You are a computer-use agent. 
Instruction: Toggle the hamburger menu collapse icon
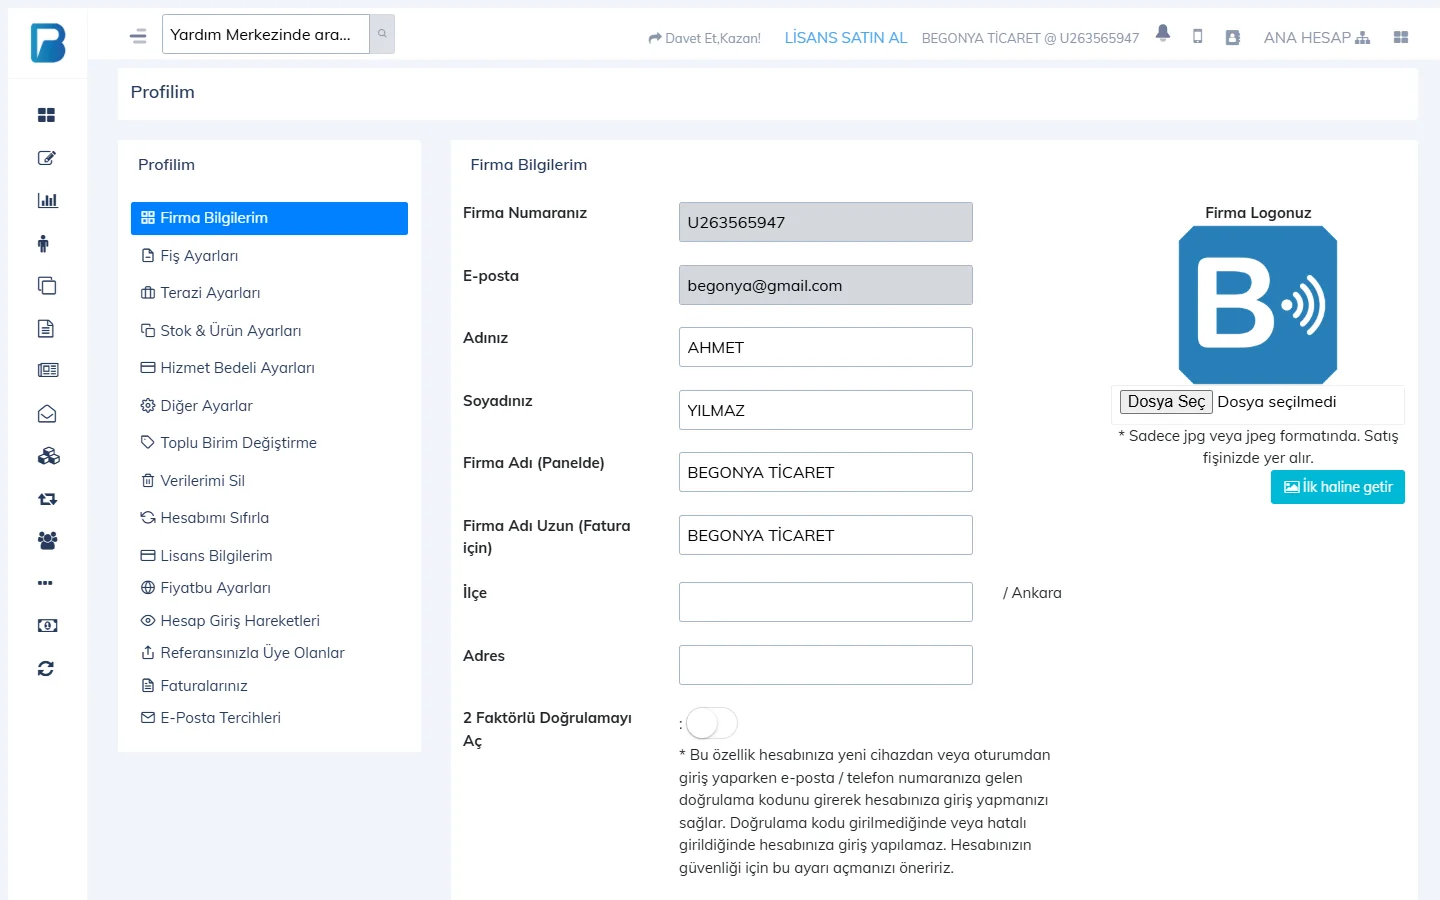(x=138, y=36)
